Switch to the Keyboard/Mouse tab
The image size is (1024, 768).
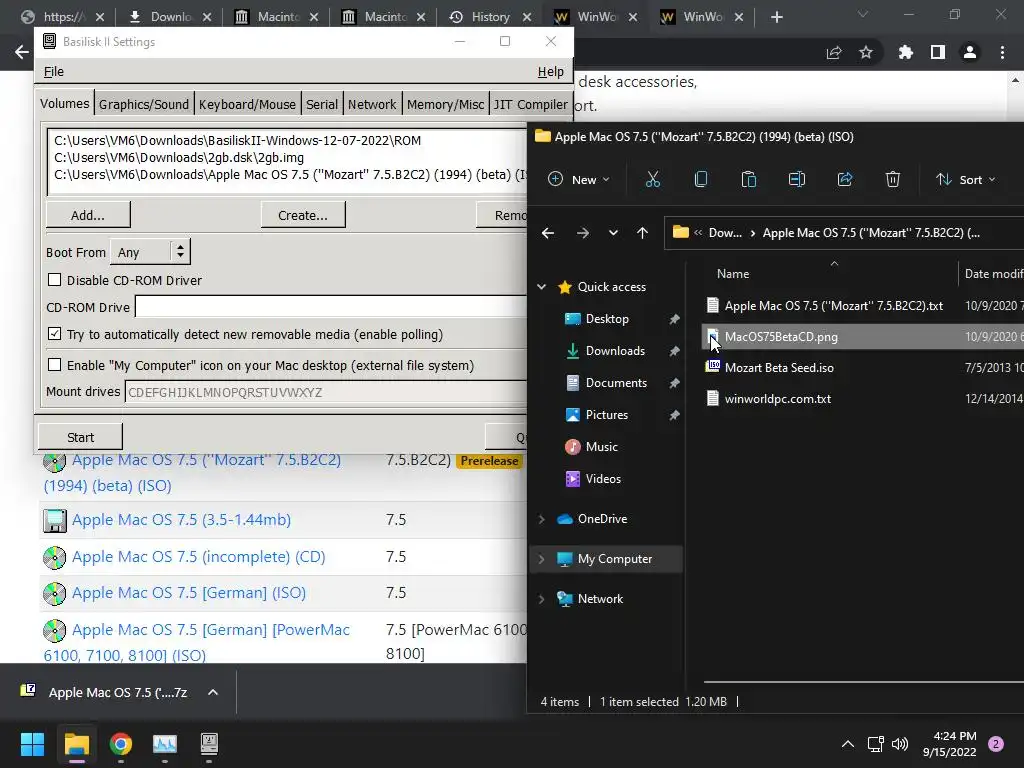click(x=247, y=104)
